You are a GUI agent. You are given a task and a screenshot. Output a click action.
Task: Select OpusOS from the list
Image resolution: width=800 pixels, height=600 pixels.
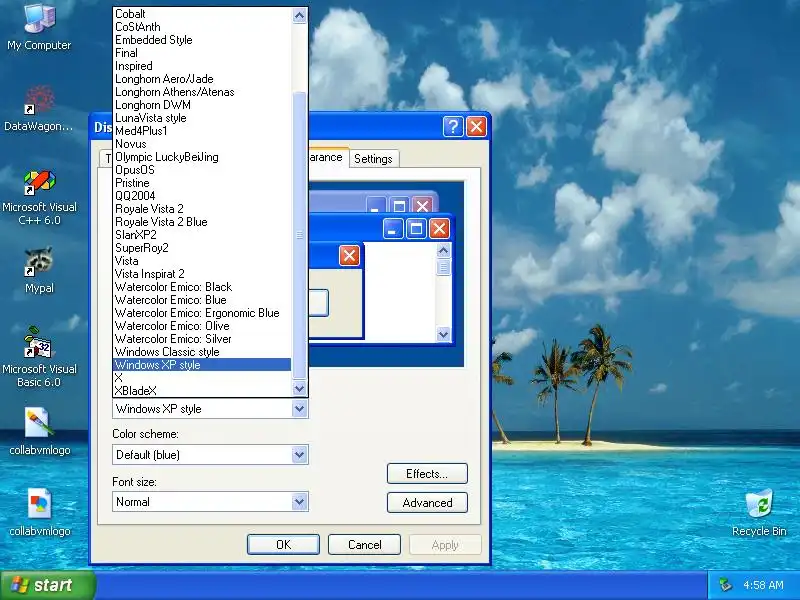(202, 170)
